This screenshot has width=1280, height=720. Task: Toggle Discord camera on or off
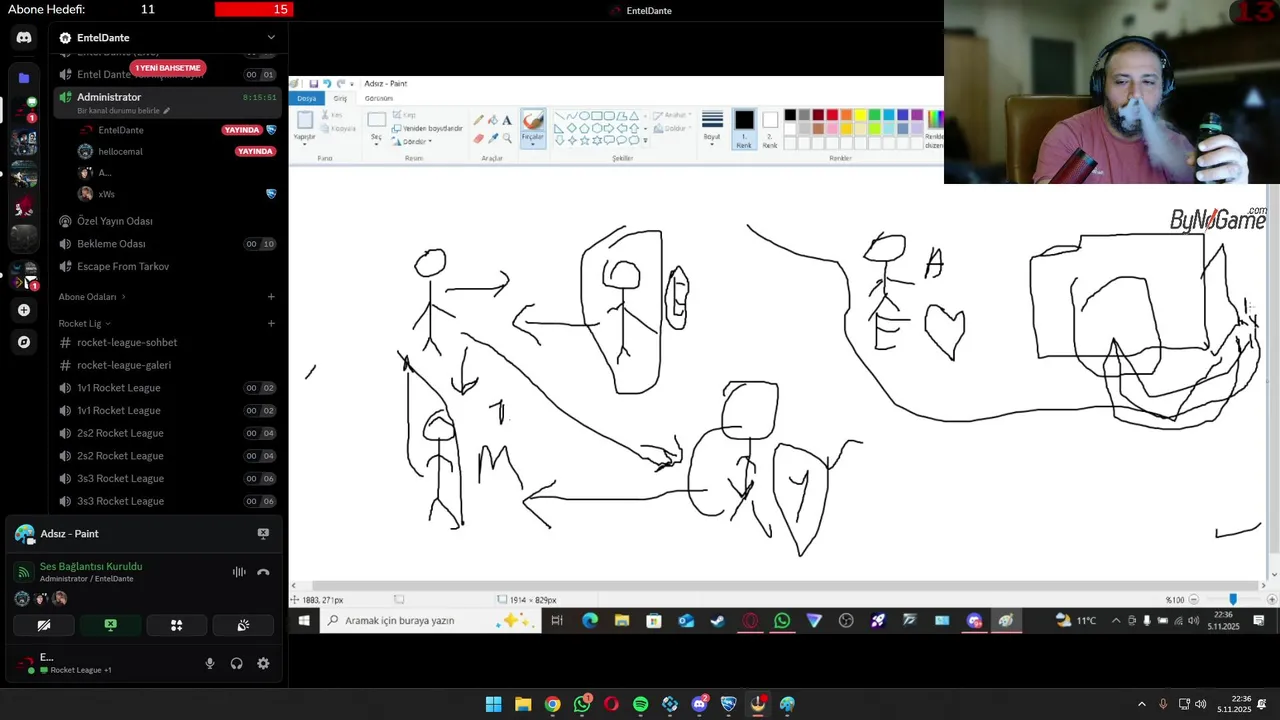(44, 625)
